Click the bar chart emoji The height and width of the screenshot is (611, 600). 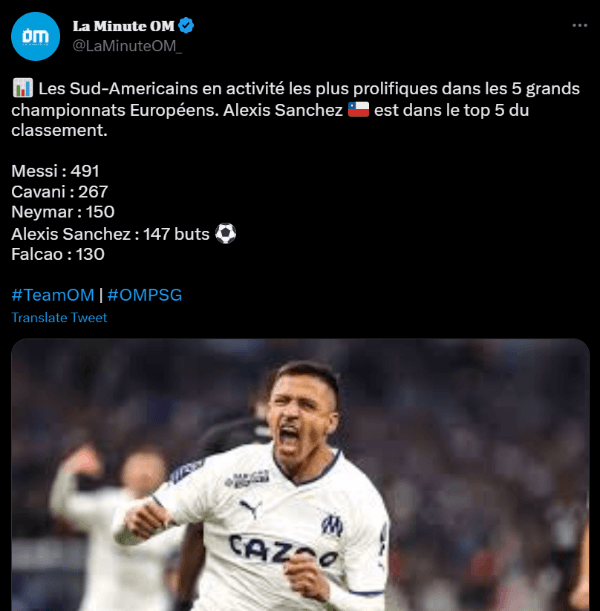click(22, 89)
